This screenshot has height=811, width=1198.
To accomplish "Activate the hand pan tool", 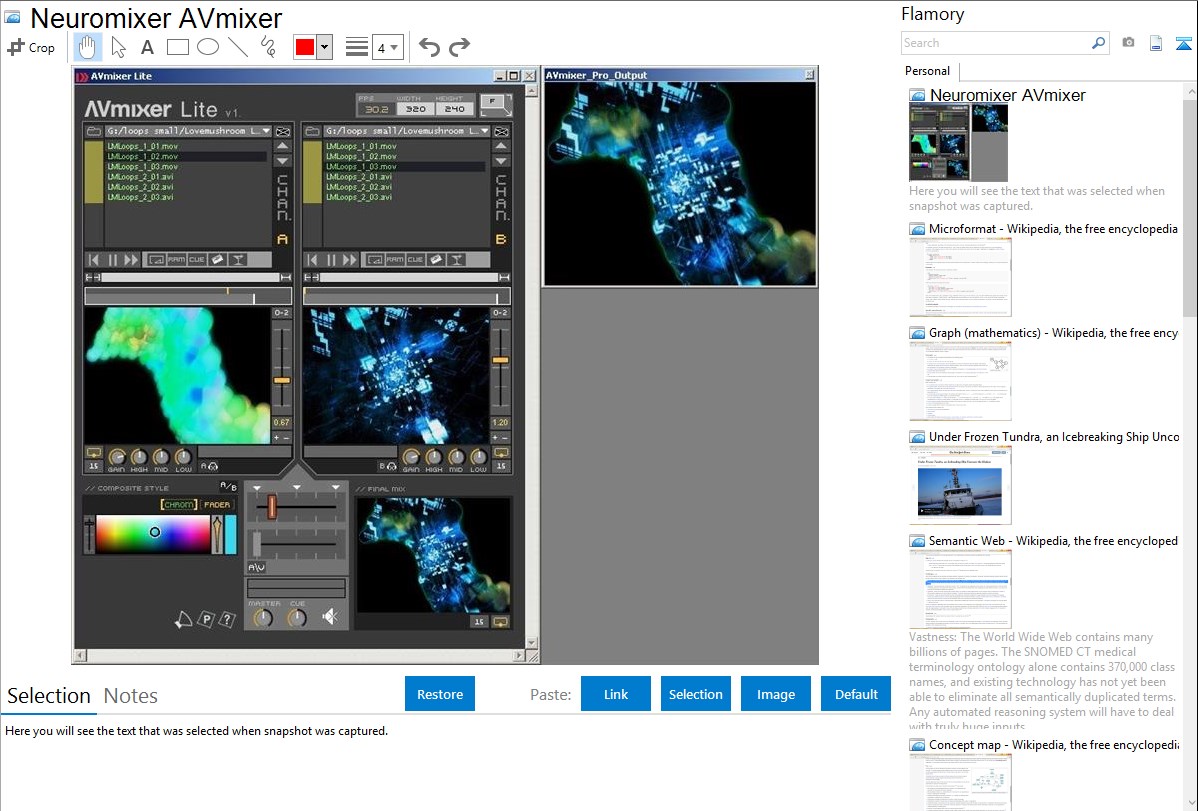I will [87, 47].
